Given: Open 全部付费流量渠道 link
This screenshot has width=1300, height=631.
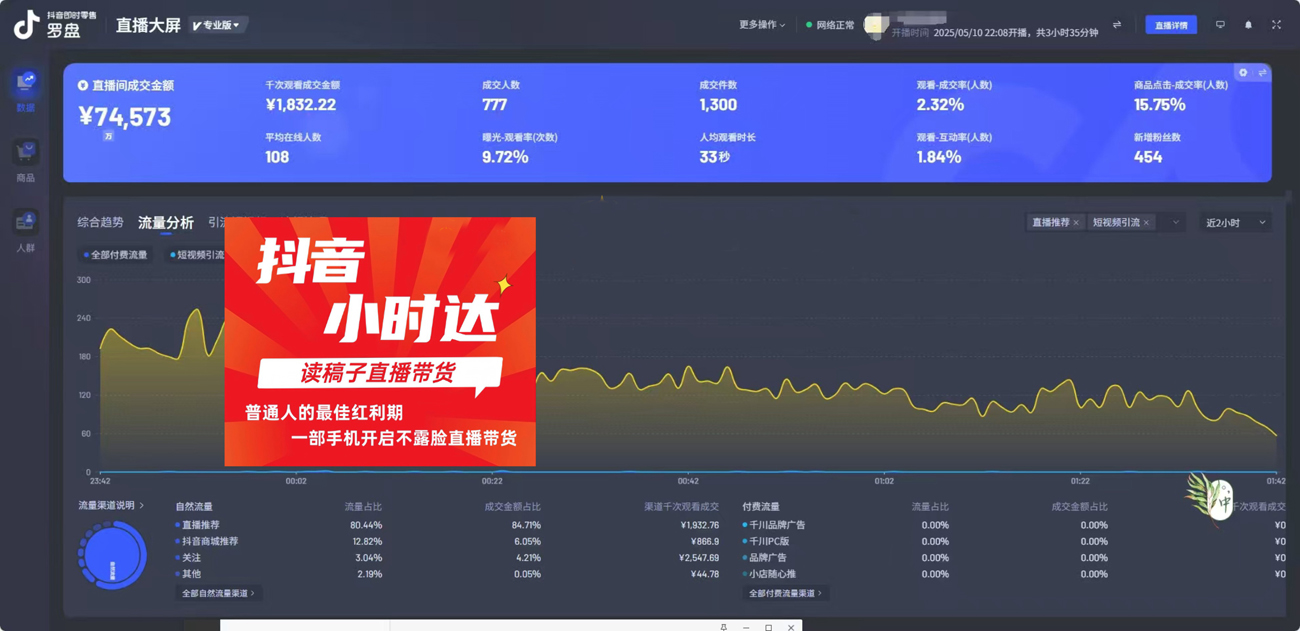Looking at the screenshot, I should 785,593.
